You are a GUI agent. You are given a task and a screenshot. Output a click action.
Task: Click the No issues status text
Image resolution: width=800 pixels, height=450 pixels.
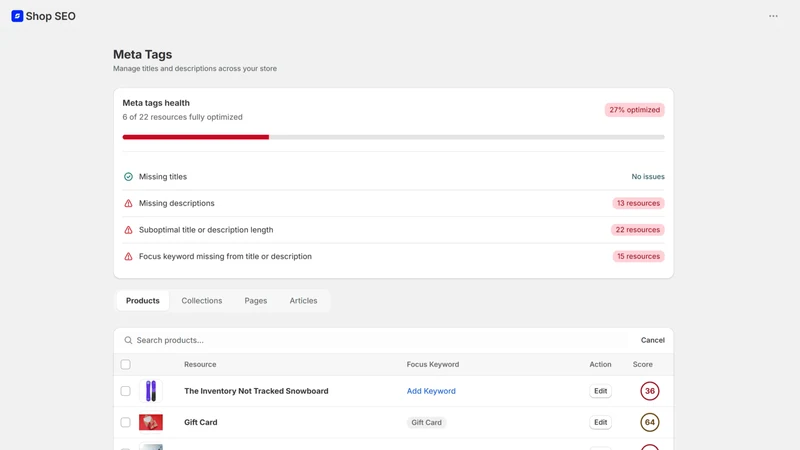[648, 177]
